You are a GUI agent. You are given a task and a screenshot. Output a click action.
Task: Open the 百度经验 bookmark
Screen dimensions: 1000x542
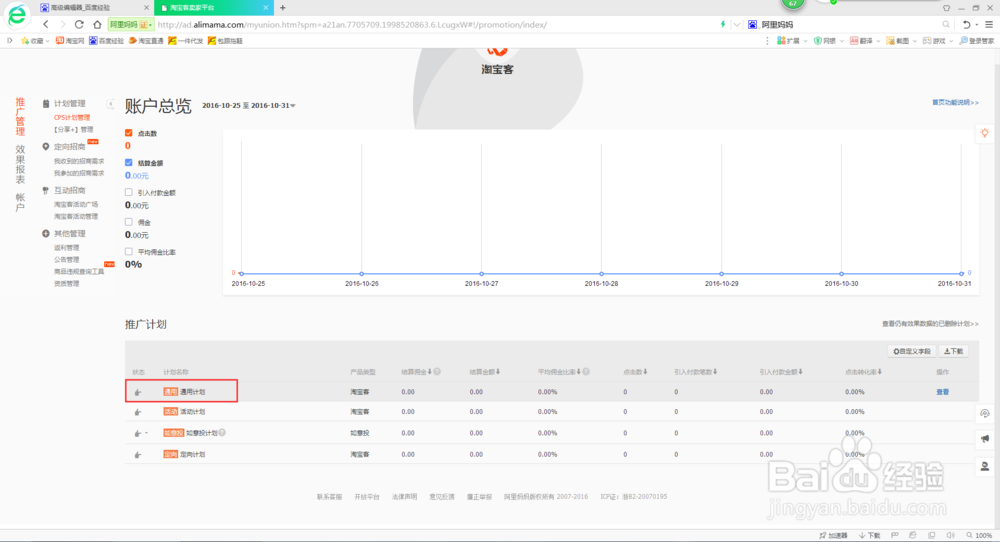click(107, 41)
